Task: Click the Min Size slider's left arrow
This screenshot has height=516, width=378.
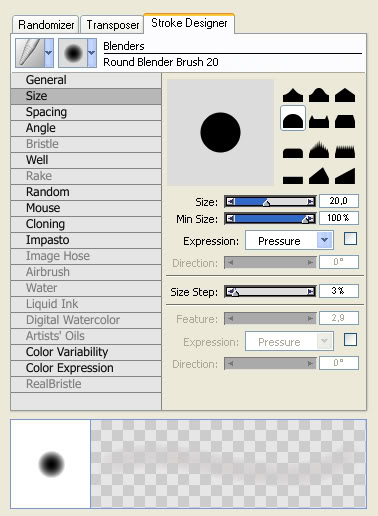Action: pos(230,219)
